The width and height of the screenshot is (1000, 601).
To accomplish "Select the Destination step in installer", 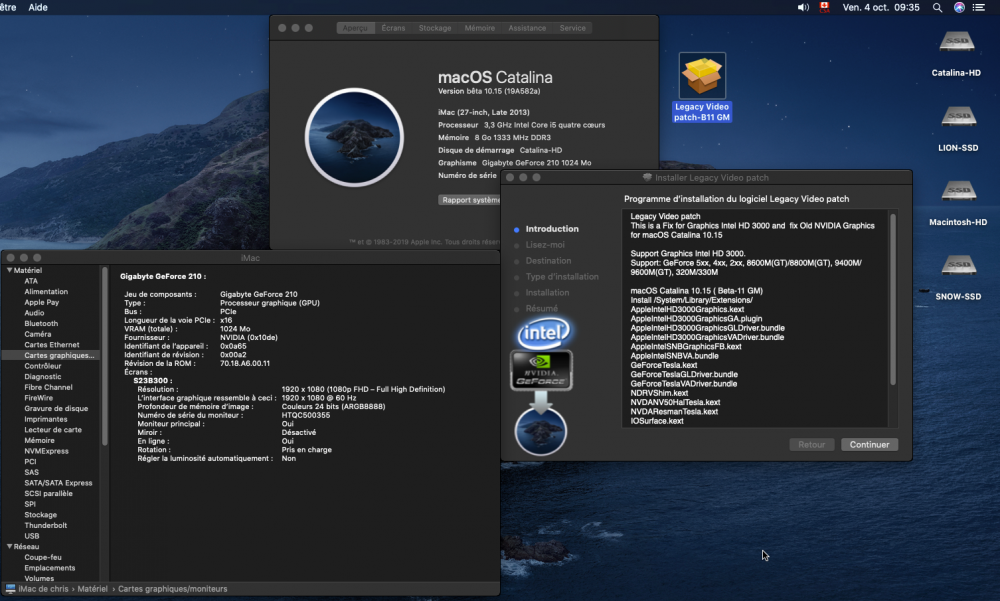I will pos(548,261).
